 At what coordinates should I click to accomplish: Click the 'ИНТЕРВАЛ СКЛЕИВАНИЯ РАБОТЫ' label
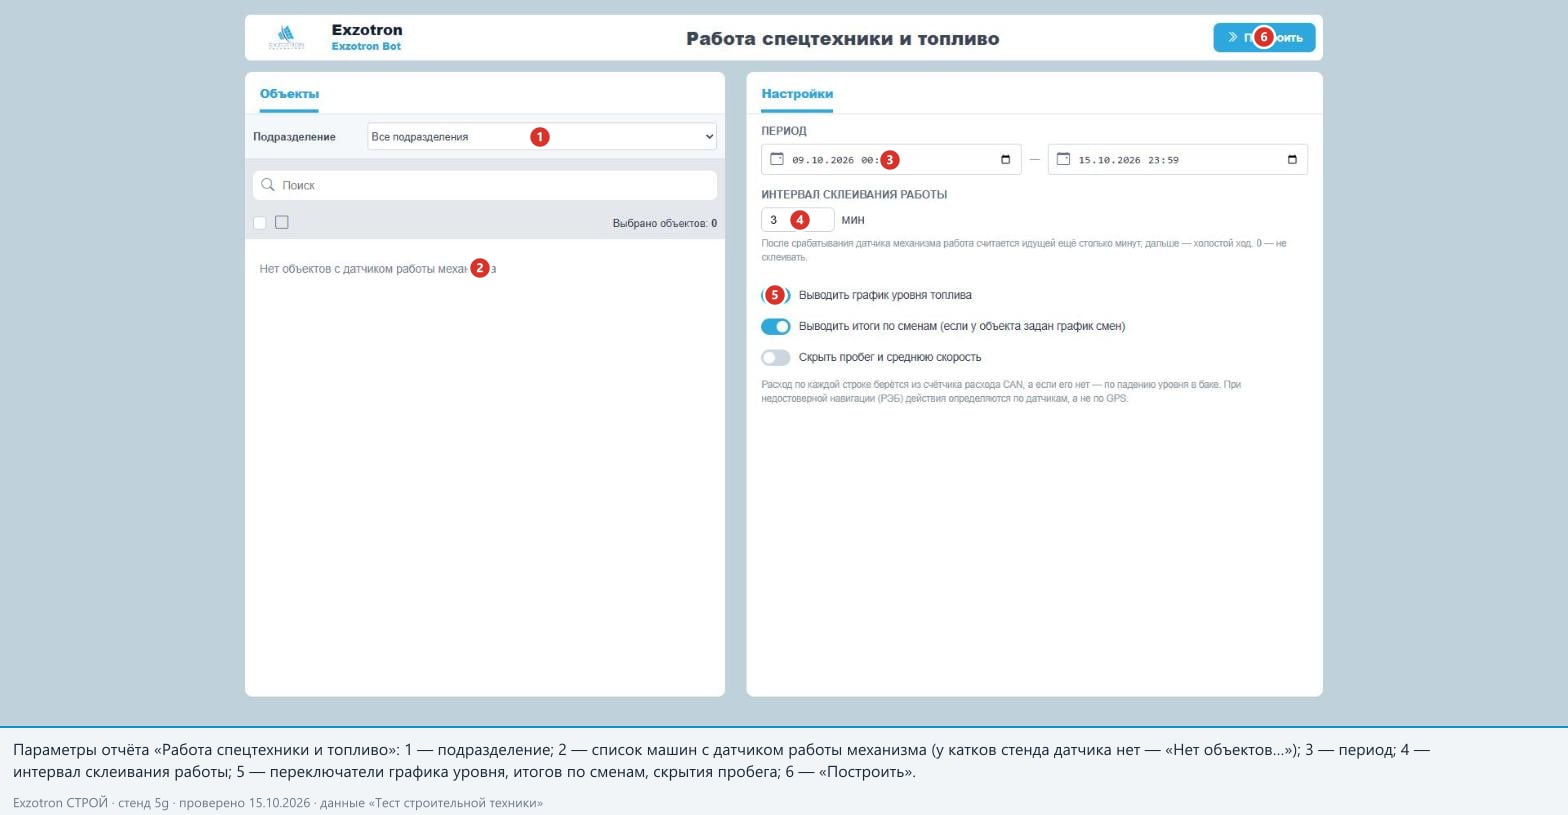854,195
